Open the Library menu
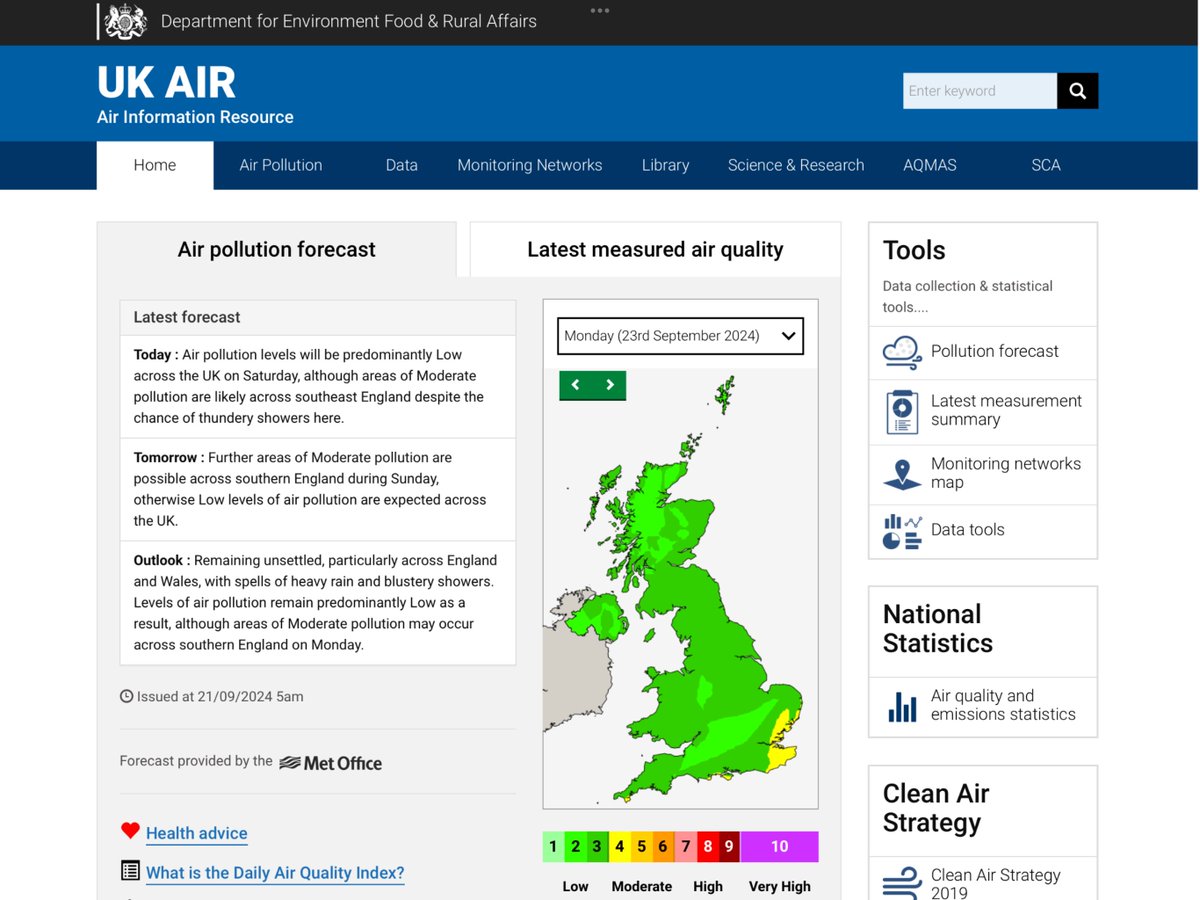 click(x=666, y=165)
